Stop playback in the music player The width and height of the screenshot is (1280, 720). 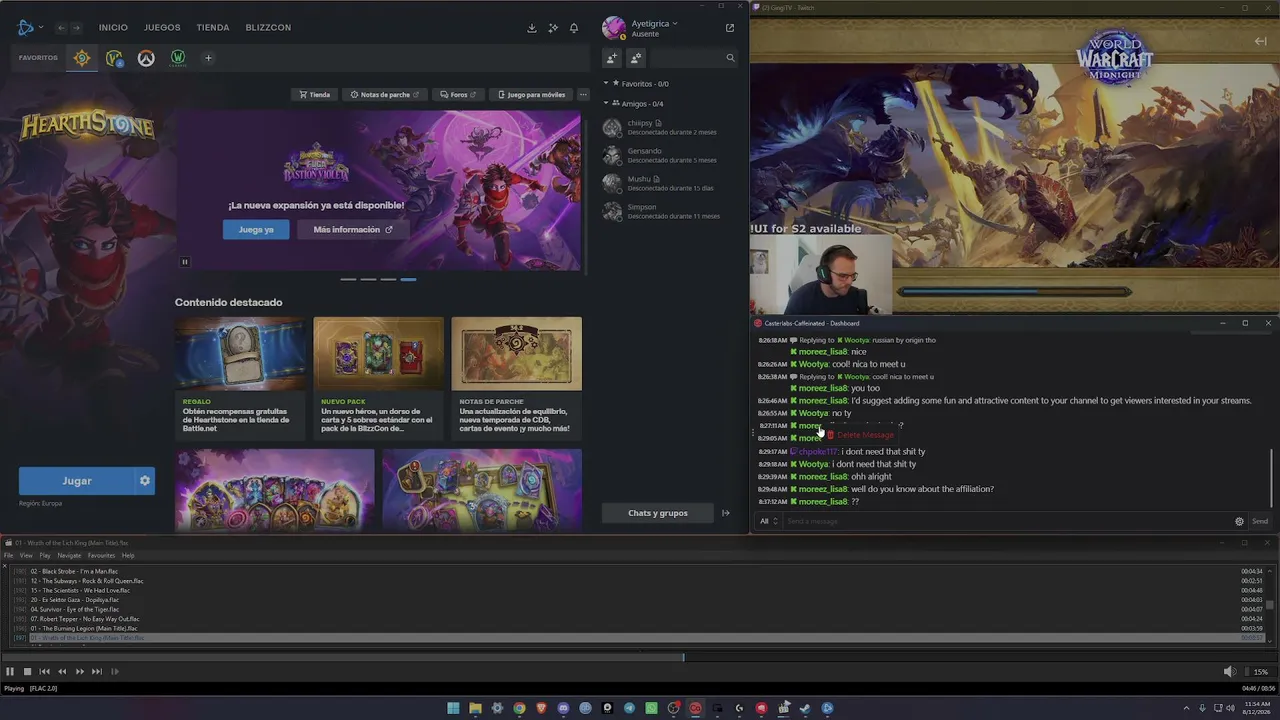point(27,672)
